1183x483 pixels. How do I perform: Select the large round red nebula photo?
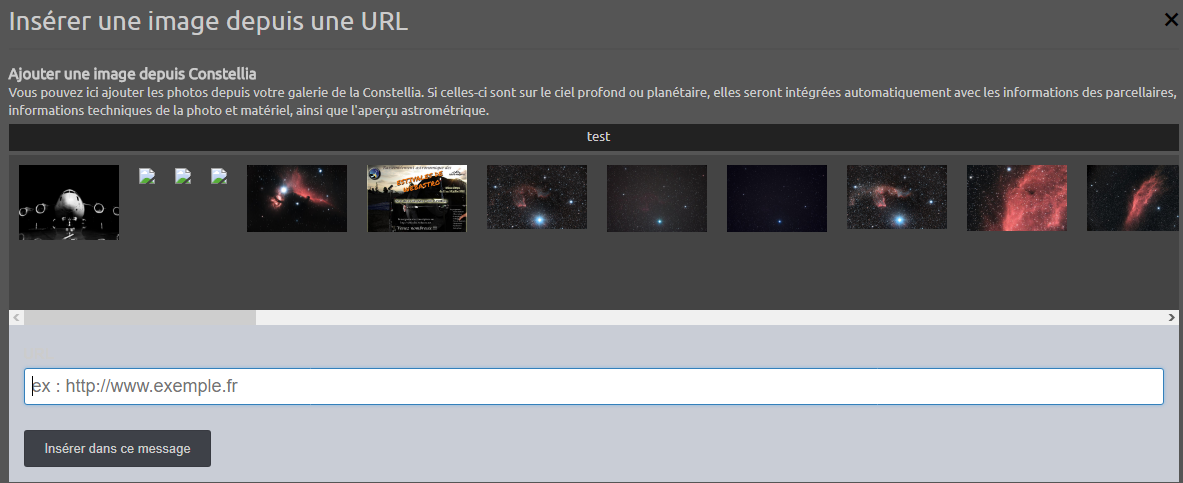(x=1016, y=198)
